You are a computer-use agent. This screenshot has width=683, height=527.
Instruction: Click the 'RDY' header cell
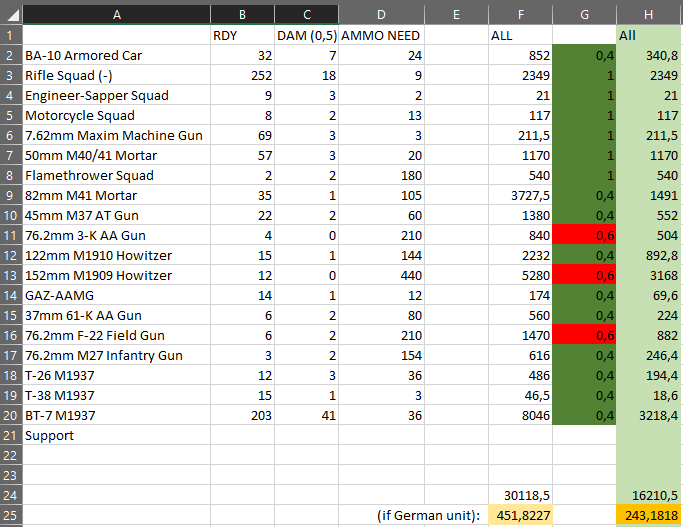click(x=242, y=35)
